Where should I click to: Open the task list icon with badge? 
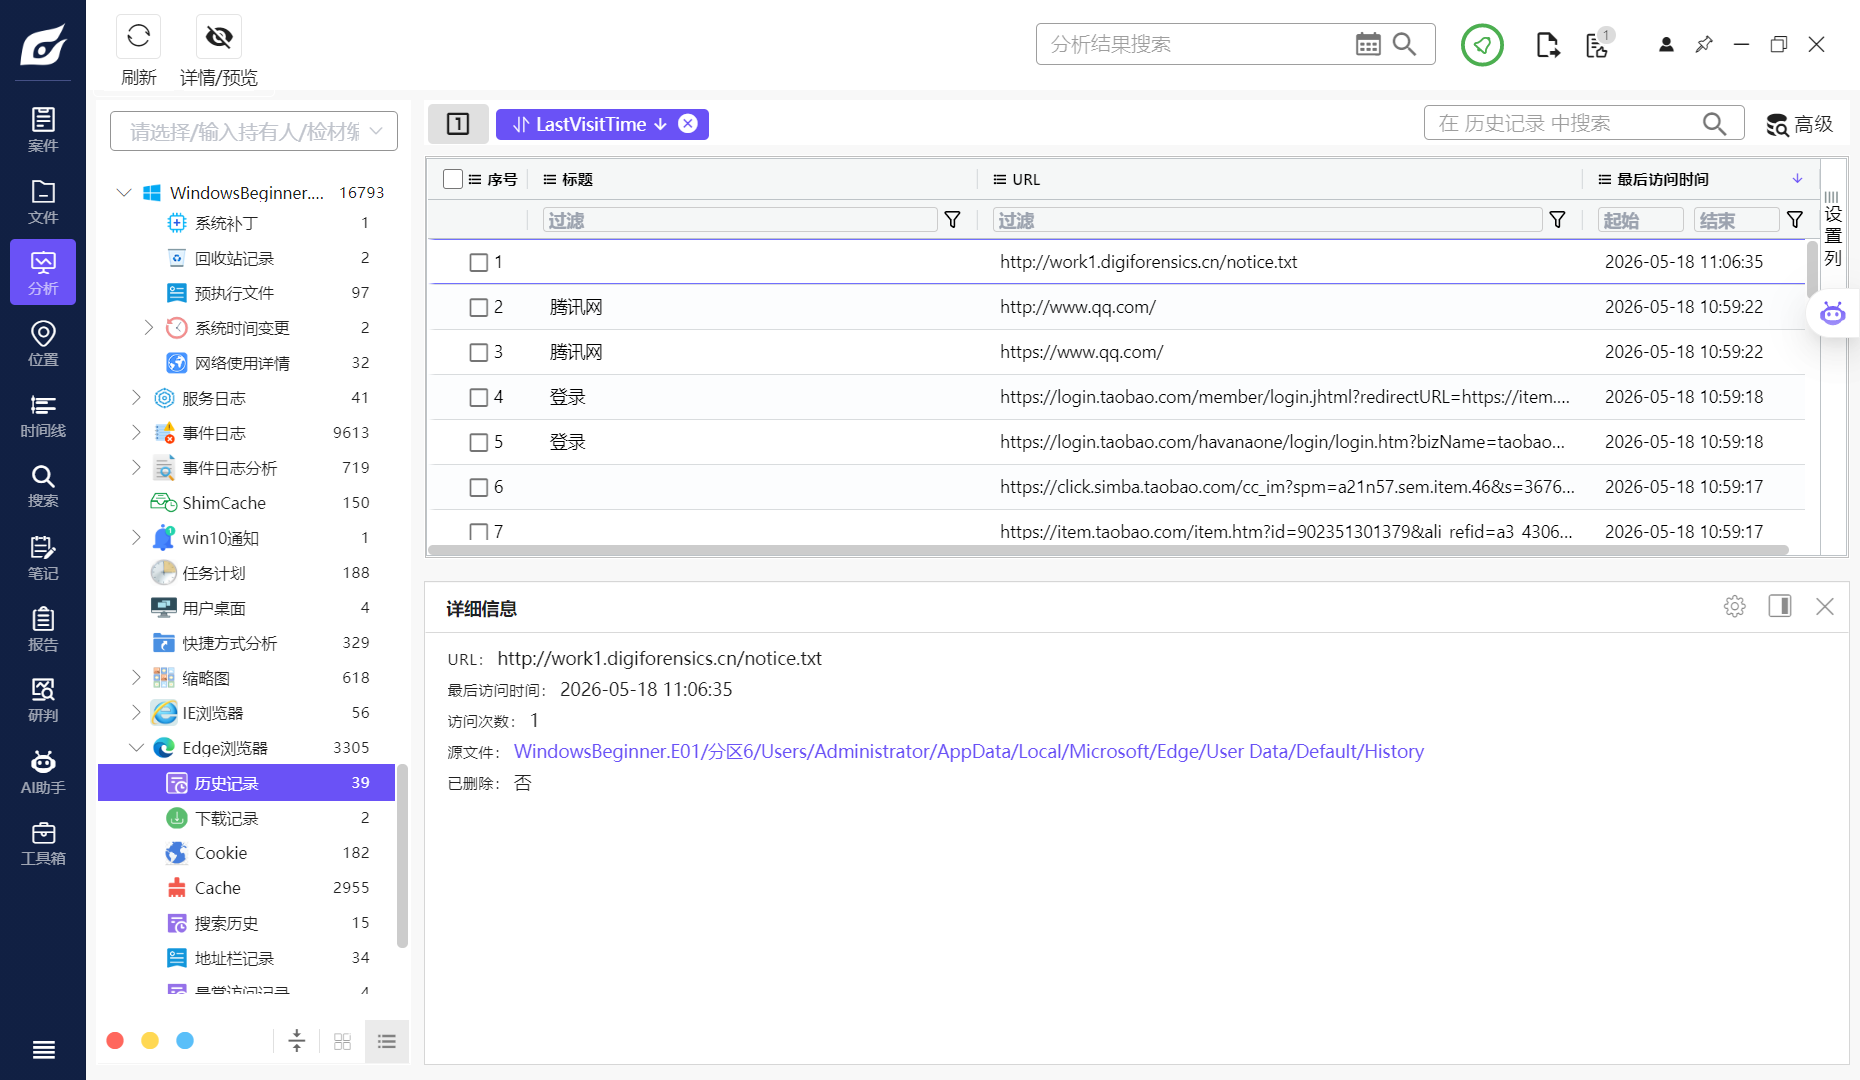(x=1599, y=44)
